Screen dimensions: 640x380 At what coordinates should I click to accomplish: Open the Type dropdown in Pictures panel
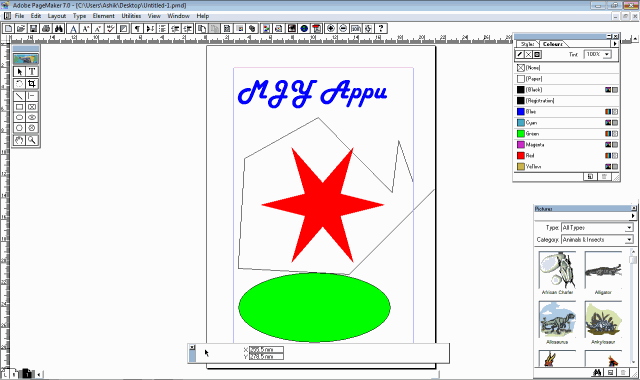tap(598, 227)
